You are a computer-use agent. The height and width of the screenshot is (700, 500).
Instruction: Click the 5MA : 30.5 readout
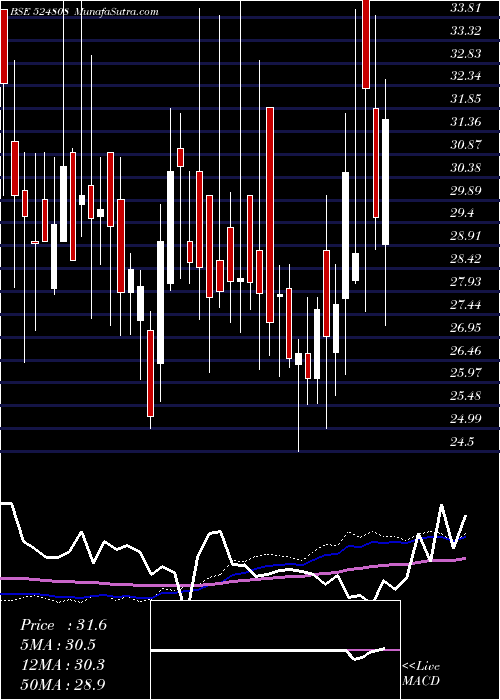58,645
